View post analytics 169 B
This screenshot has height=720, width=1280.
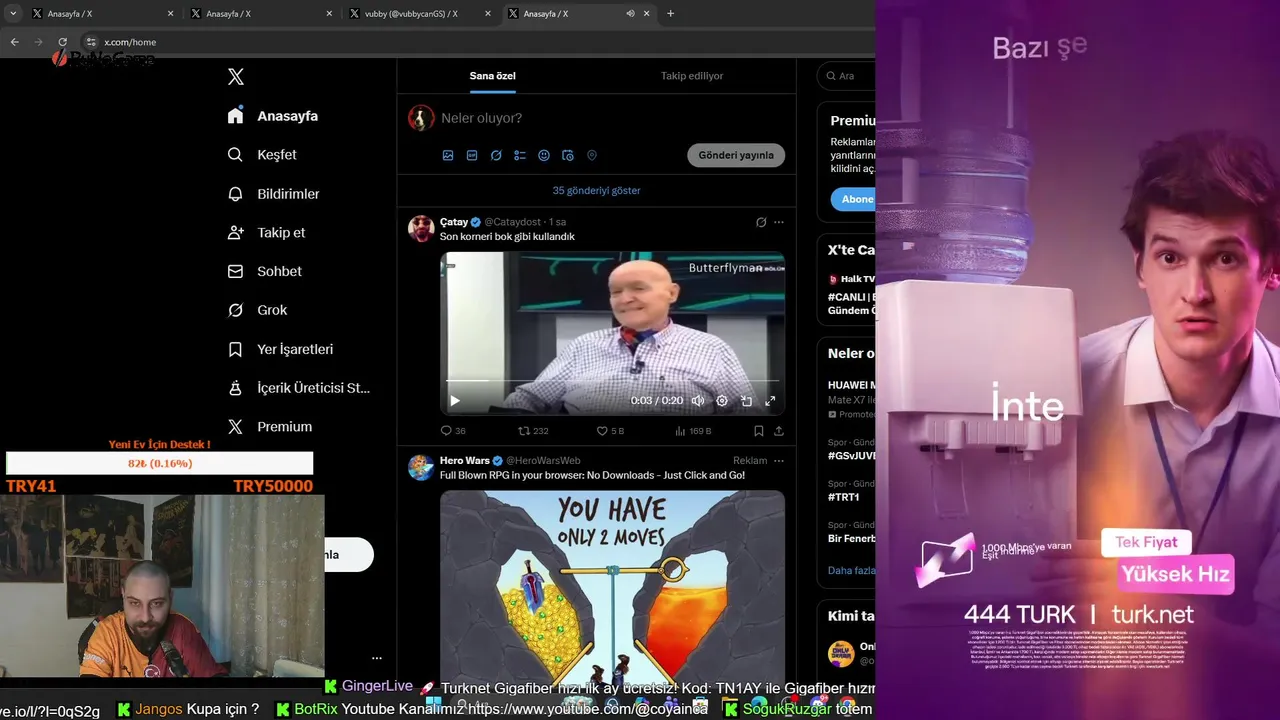click(x=693, y=431)
